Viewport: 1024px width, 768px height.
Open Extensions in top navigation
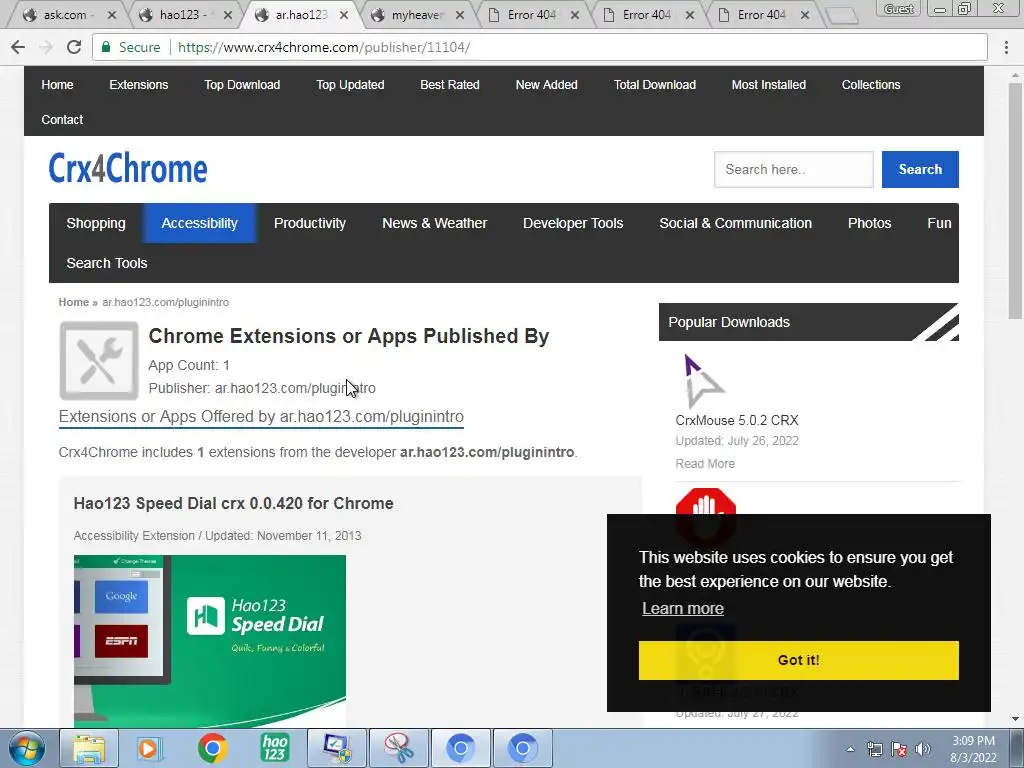pyautogui.click(x=138, y=85)
